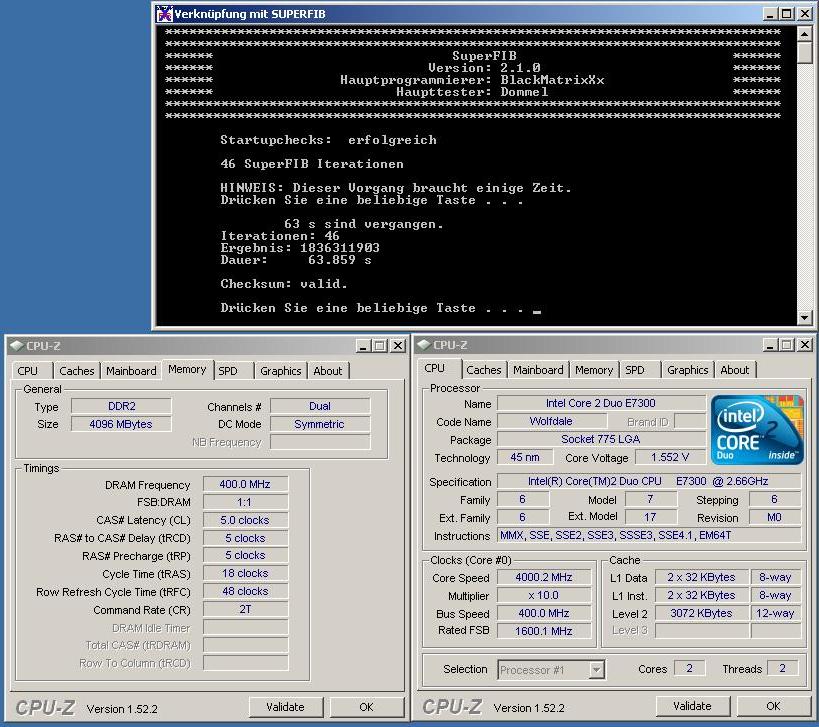Screen dimensions: 819x727
Task: Click the Intel Core 2 Duo logo
Action: pos(757,430)
